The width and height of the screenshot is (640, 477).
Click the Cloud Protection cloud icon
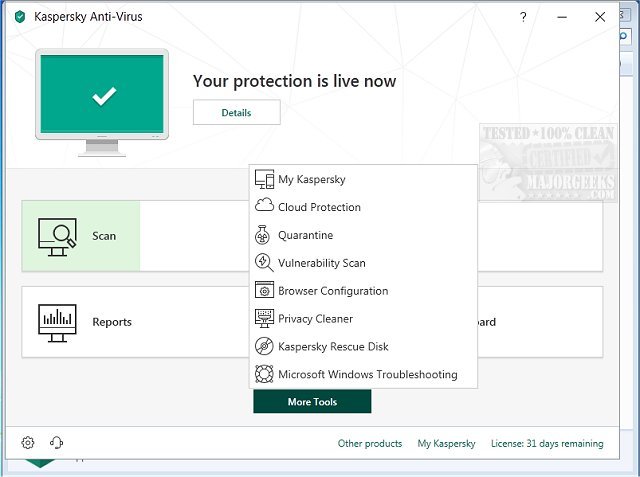(x=264, y=205)
